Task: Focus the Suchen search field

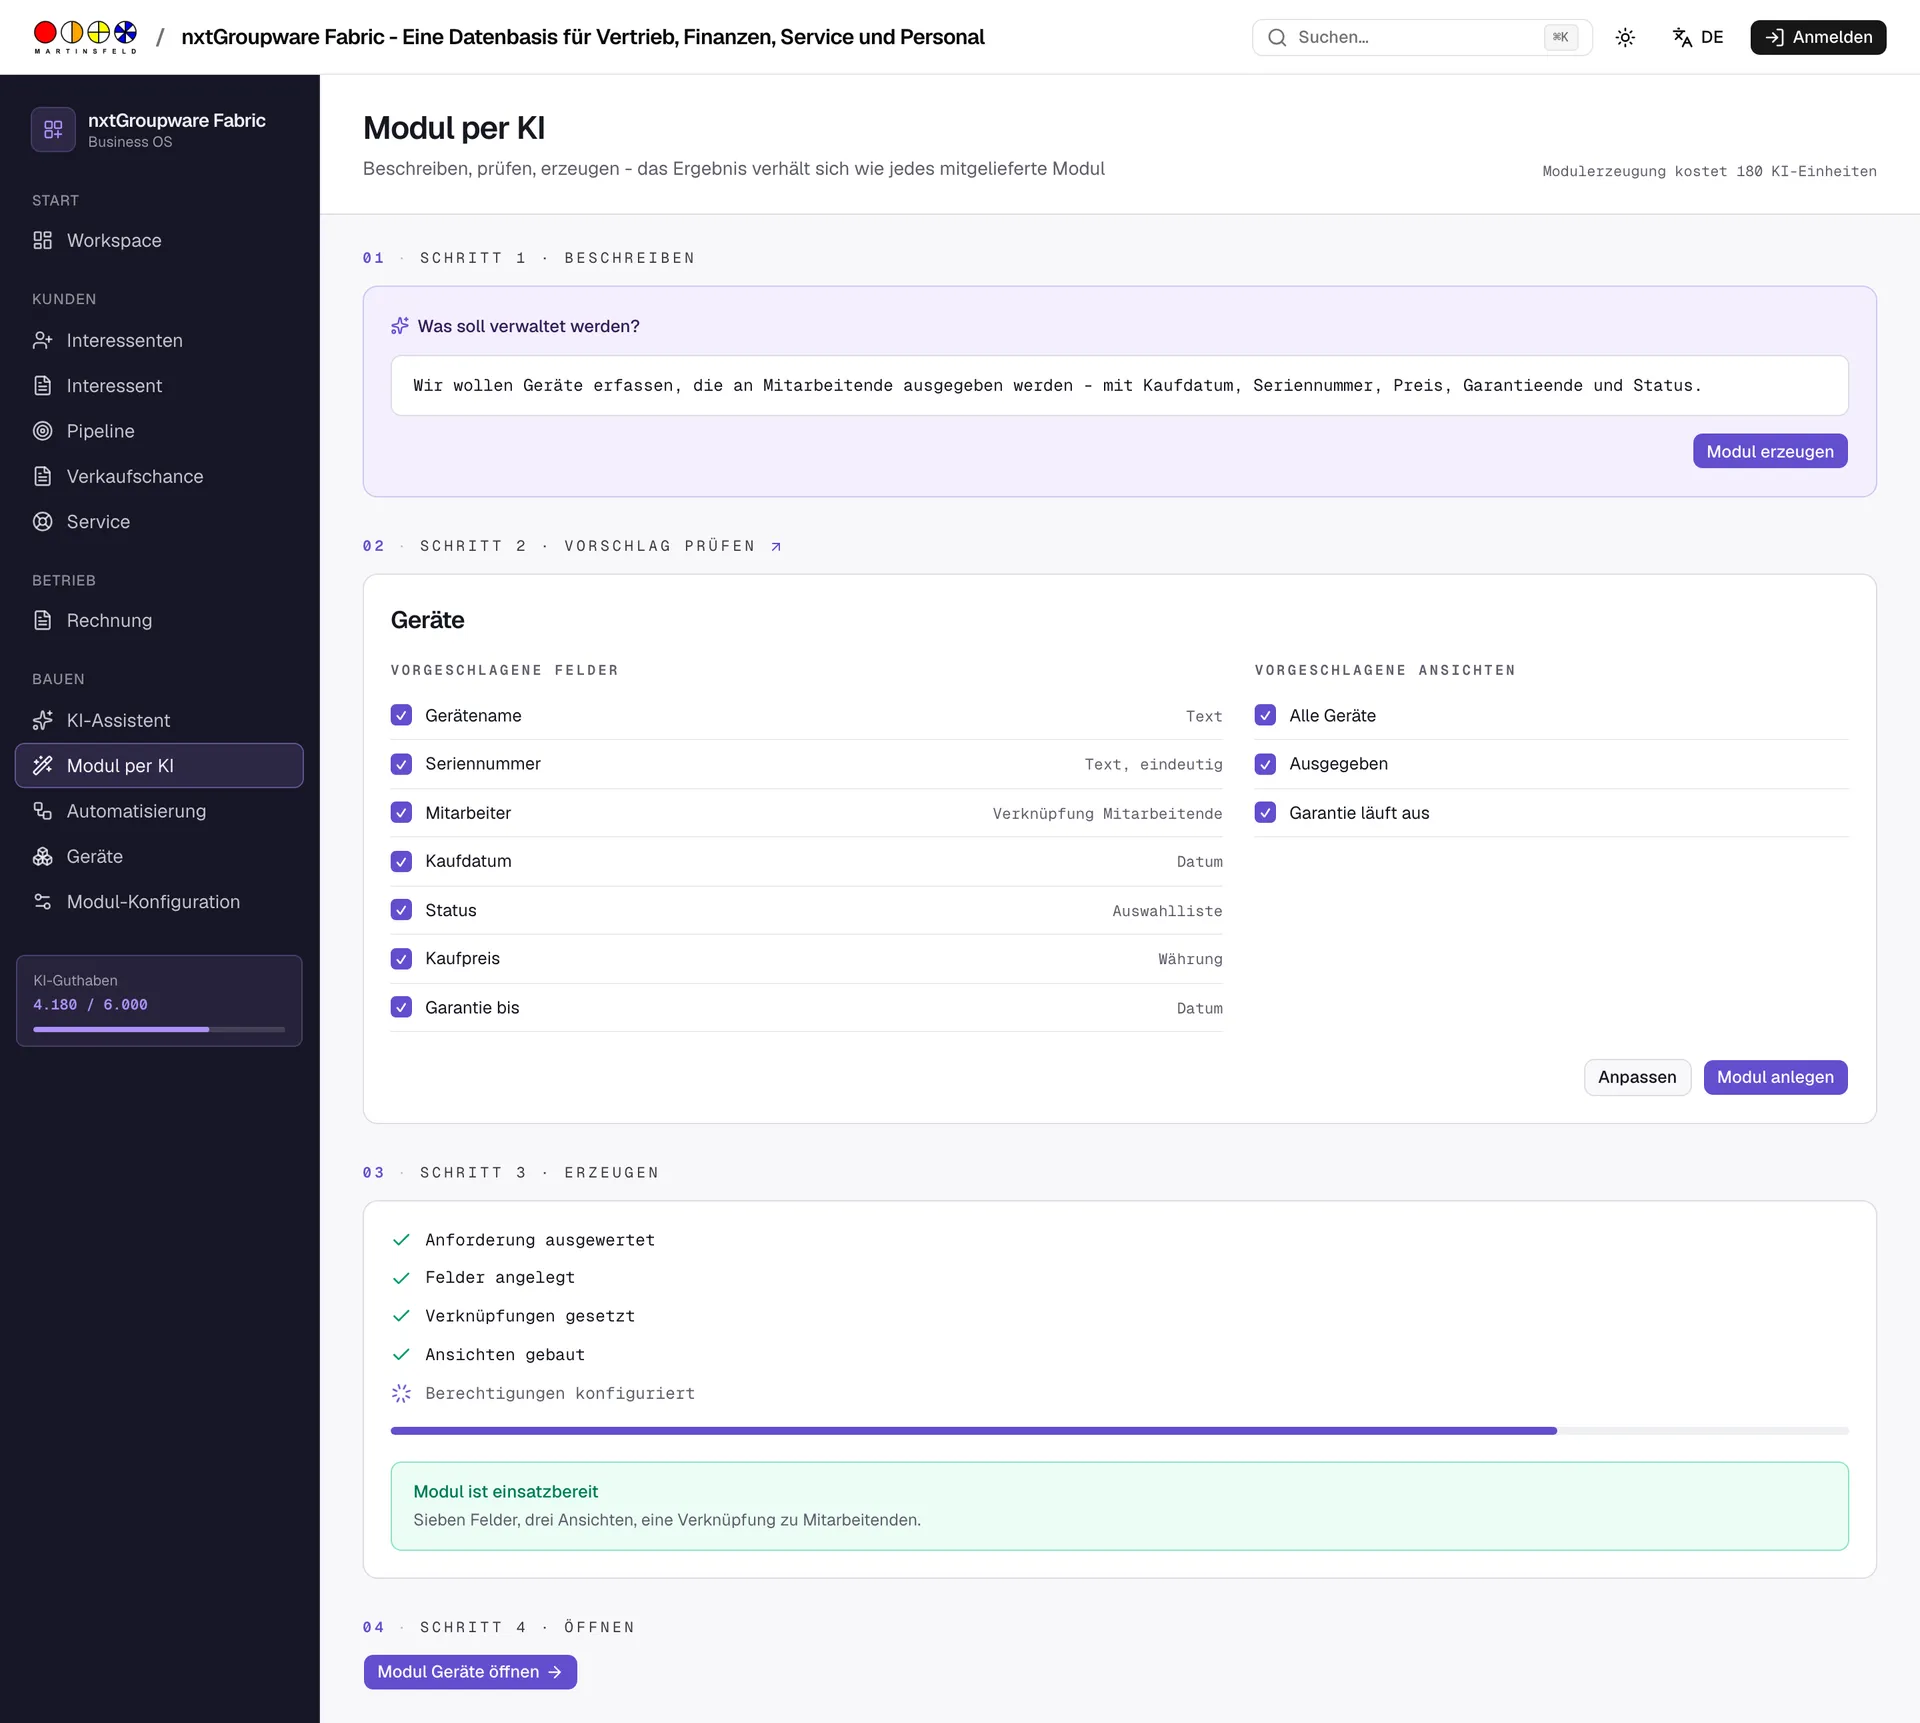Action: pos(1421,37)
